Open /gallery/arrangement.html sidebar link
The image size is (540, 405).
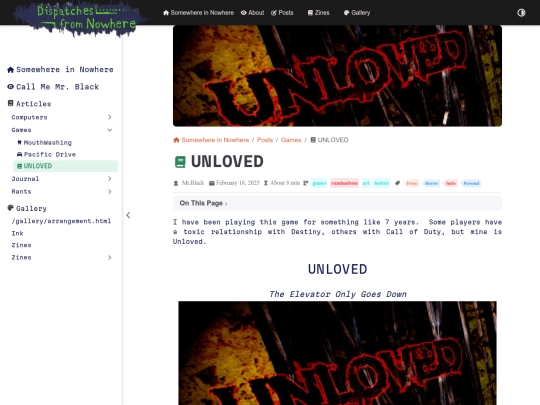(x=61, y=221)
